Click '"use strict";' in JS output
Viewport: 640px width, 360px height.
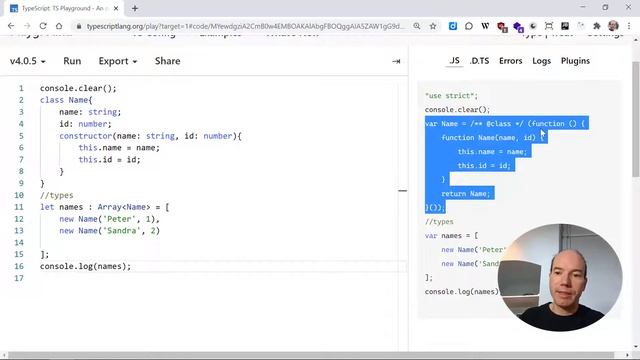[x=451, y=96]
